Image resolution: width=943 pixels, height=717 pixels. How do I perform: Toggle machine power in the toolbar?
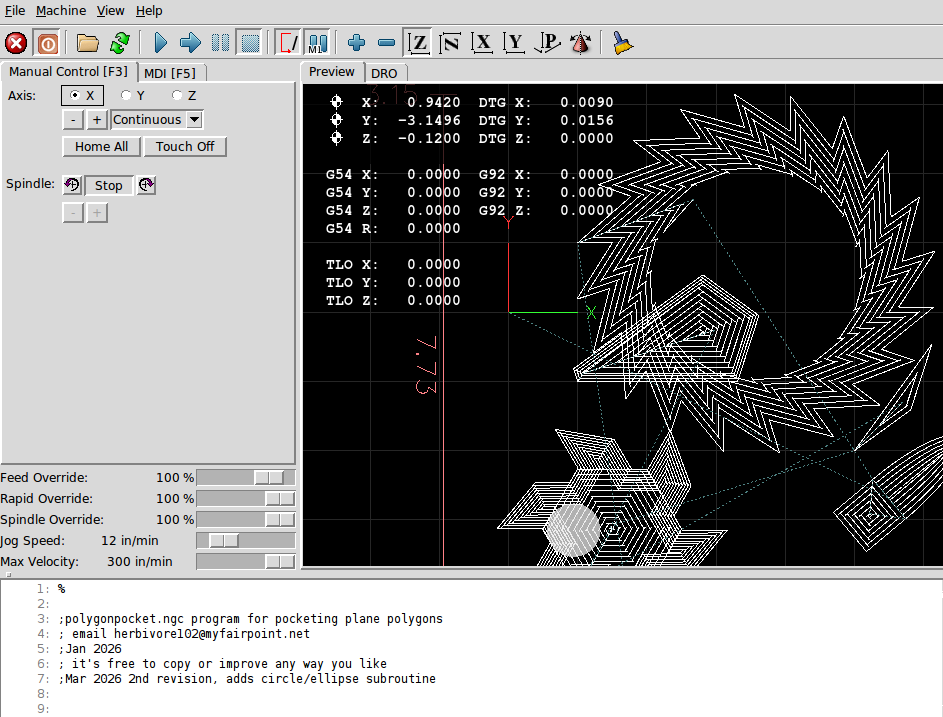(47, 43)
